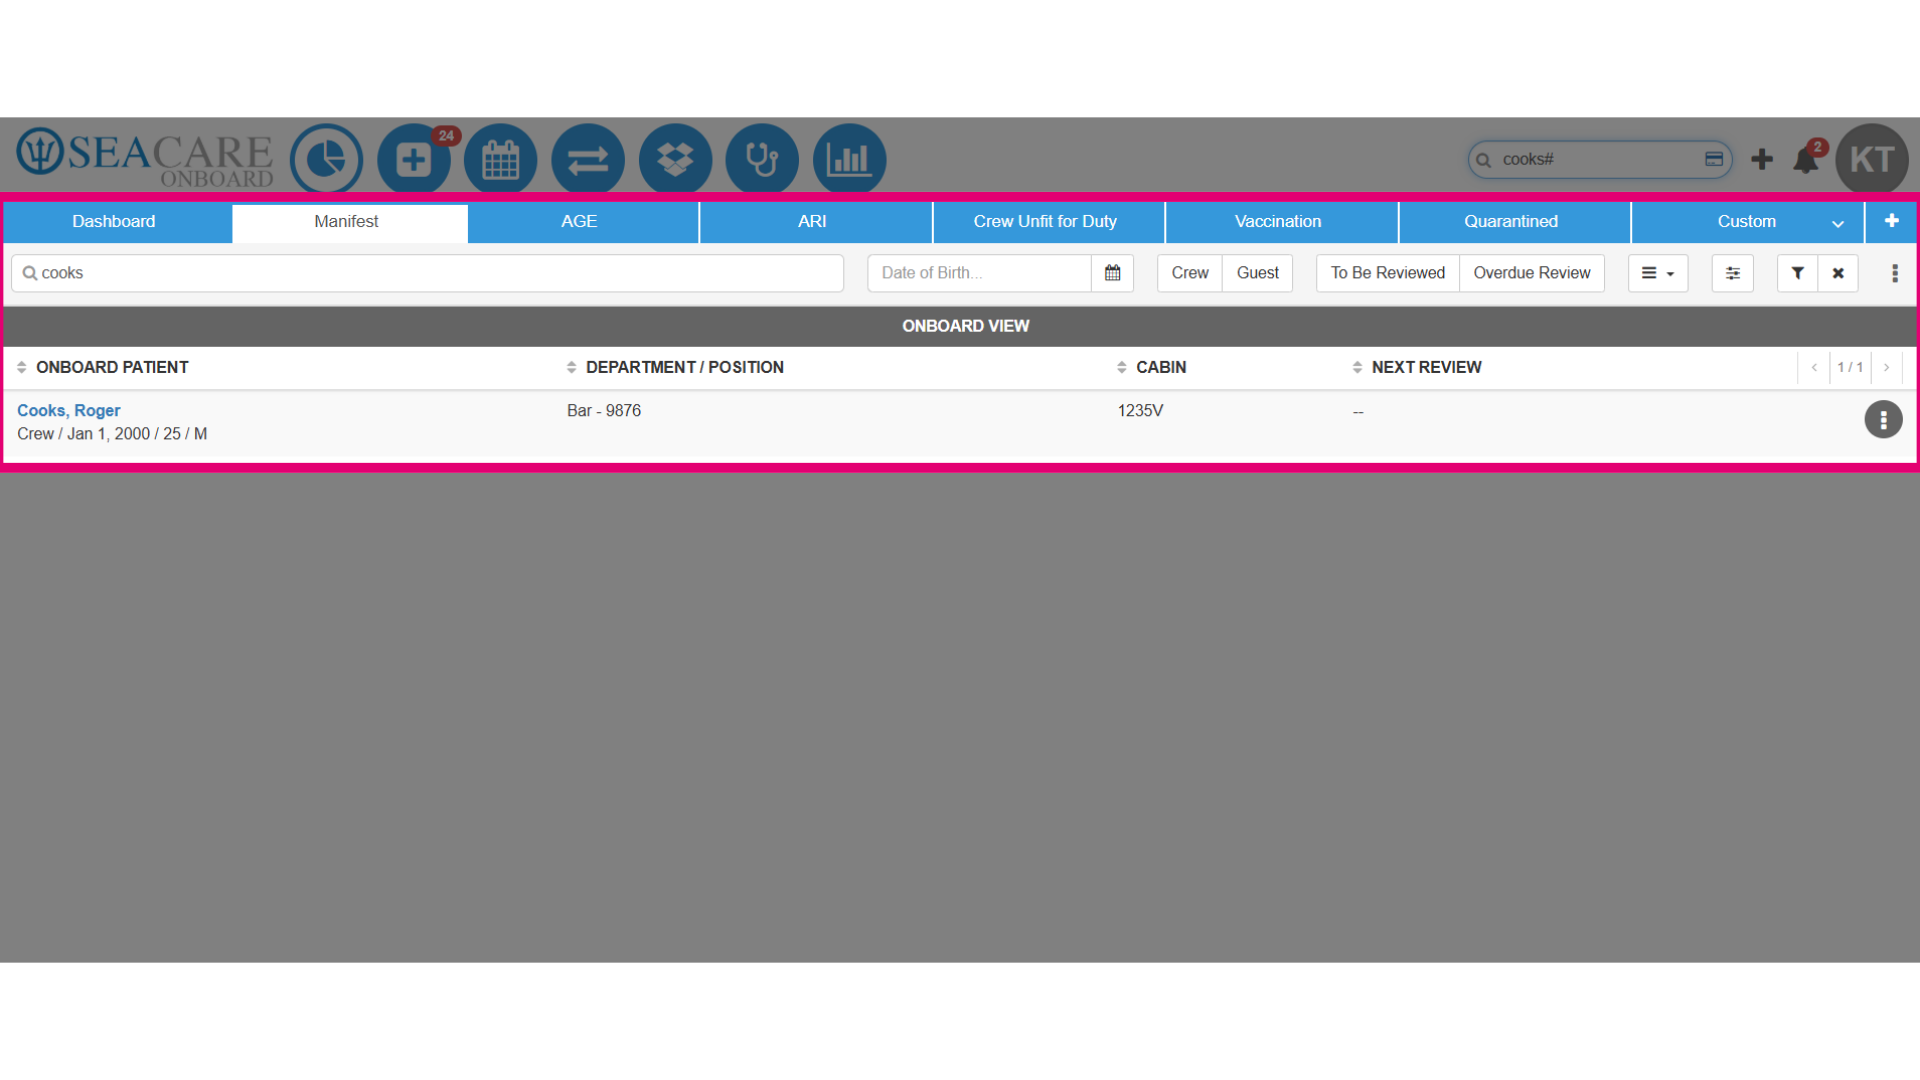Viewport: 1920px width, 1080px height.
Task: Open the stethoscope icon
Action: tap(762, 159)
